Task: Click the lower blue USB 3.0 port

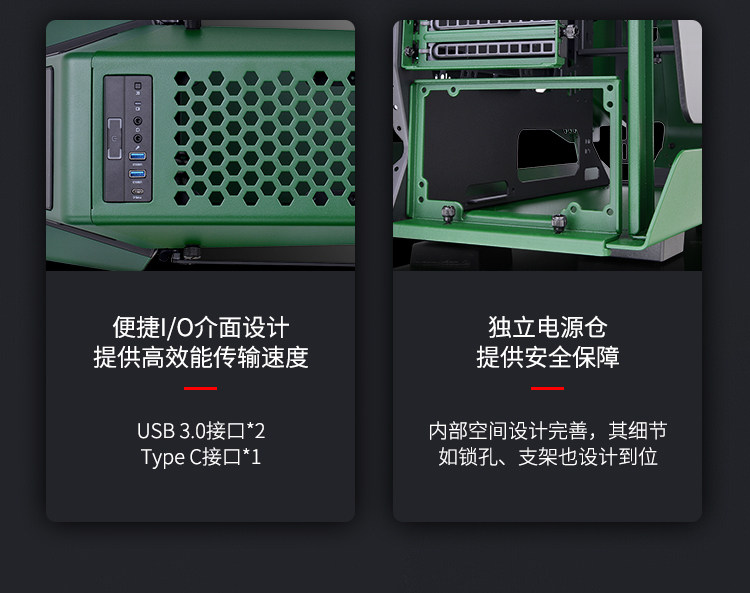Action: pyautogui.click(x=137, y=174)
